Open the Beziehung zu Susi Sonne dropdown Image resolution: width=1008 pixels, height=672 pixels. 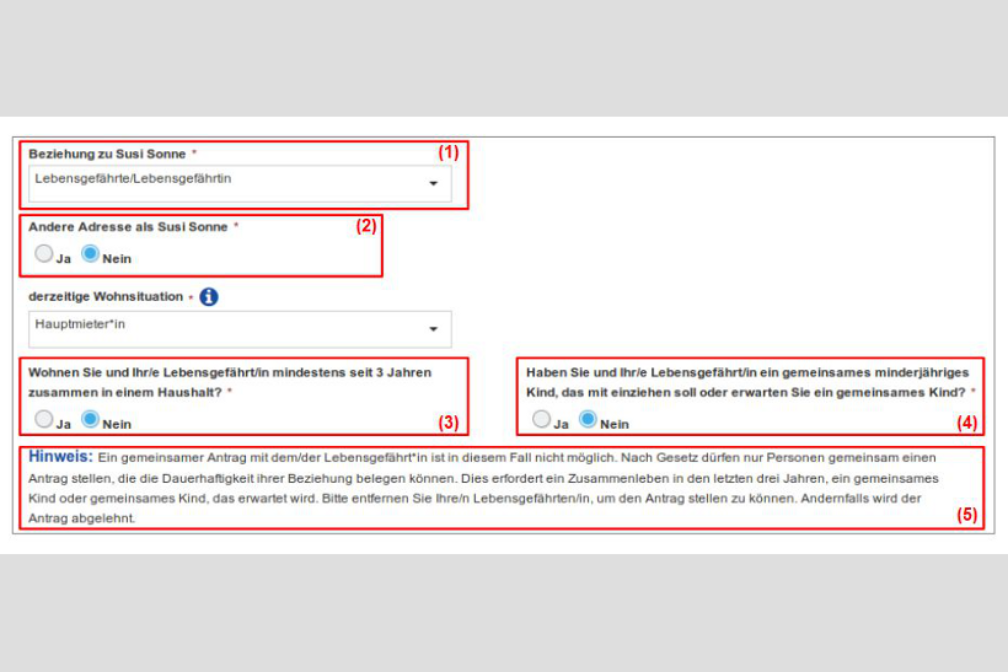click(240, 184)
